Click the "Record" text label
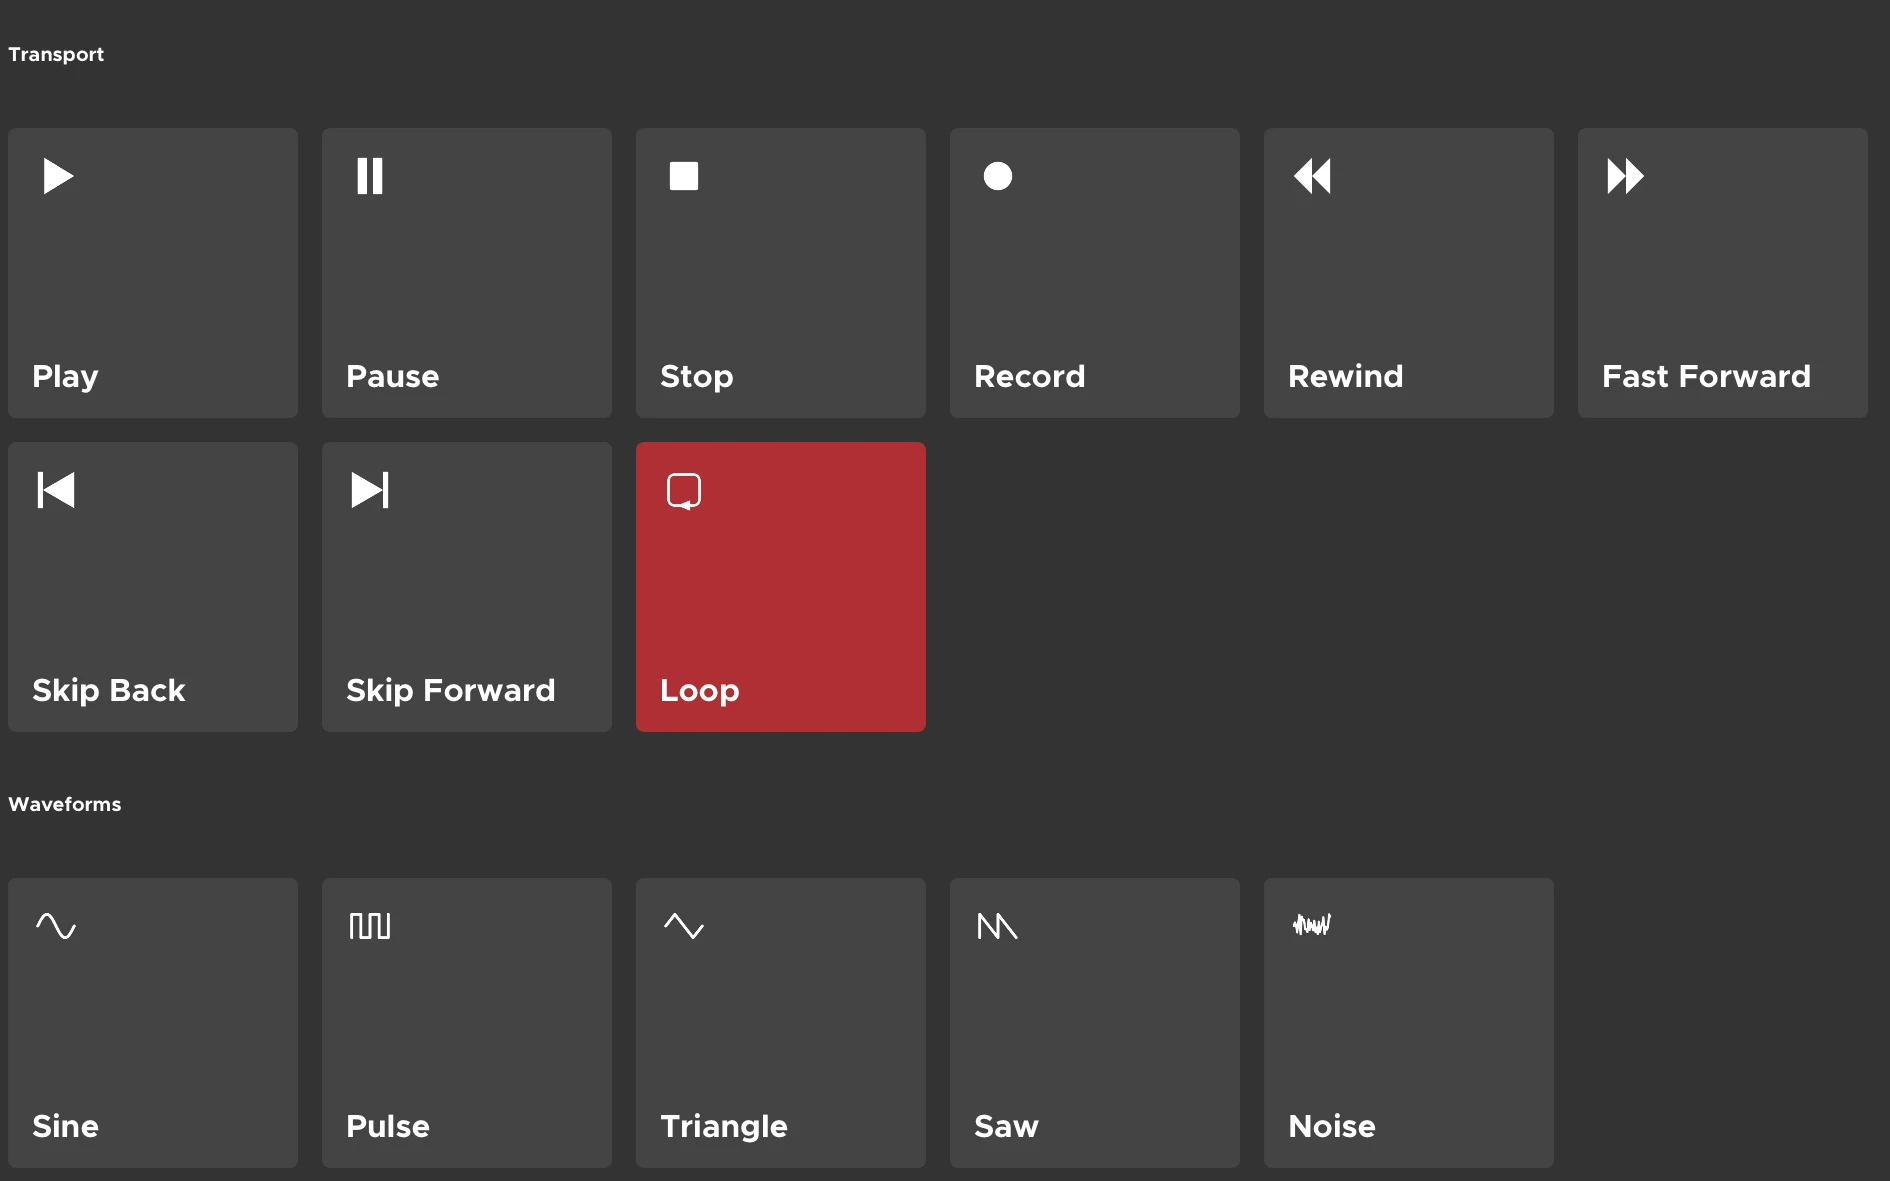Image resolution: width=1890 pixels, height=1181 pixels. click(x=1030, y=376)
